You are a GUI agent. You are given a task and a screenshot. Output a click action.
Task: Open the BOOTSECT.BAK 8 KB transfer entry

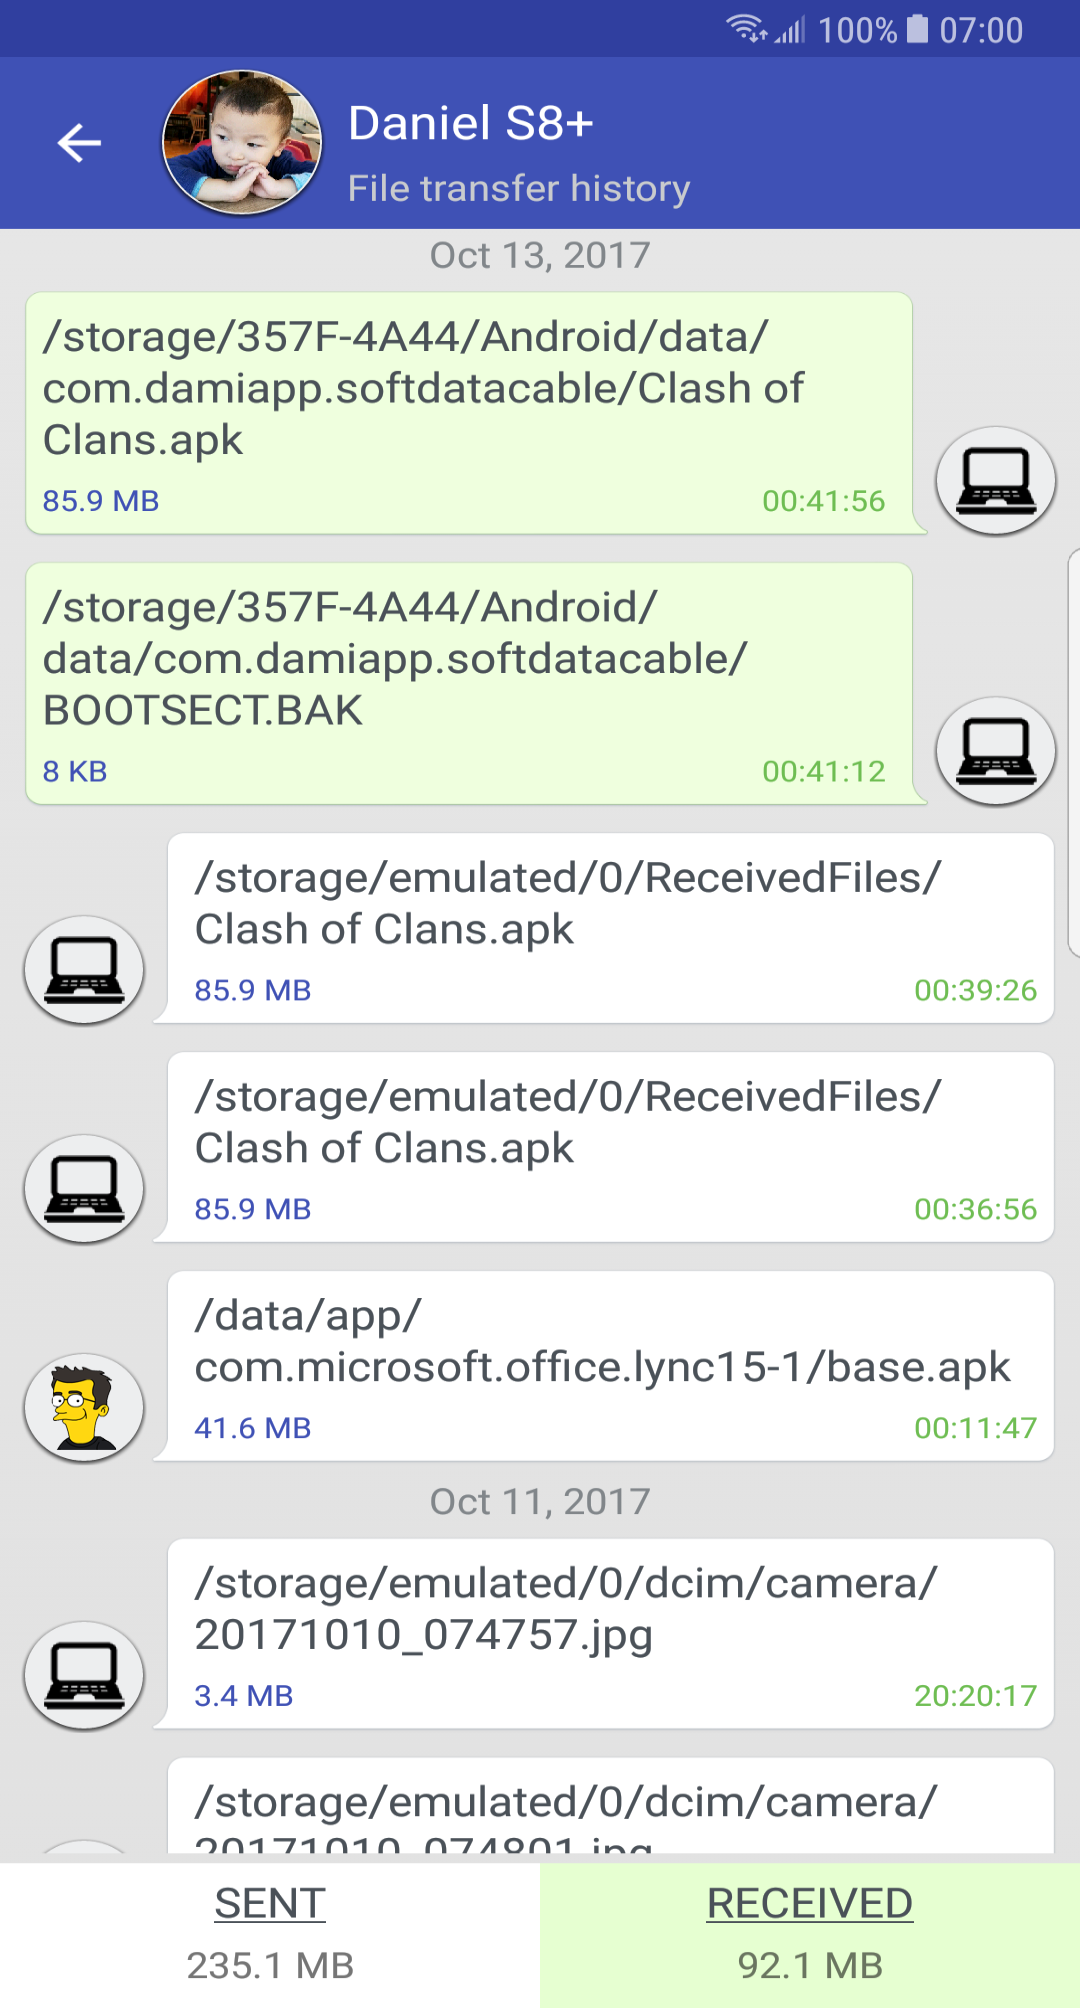point(470,683)
